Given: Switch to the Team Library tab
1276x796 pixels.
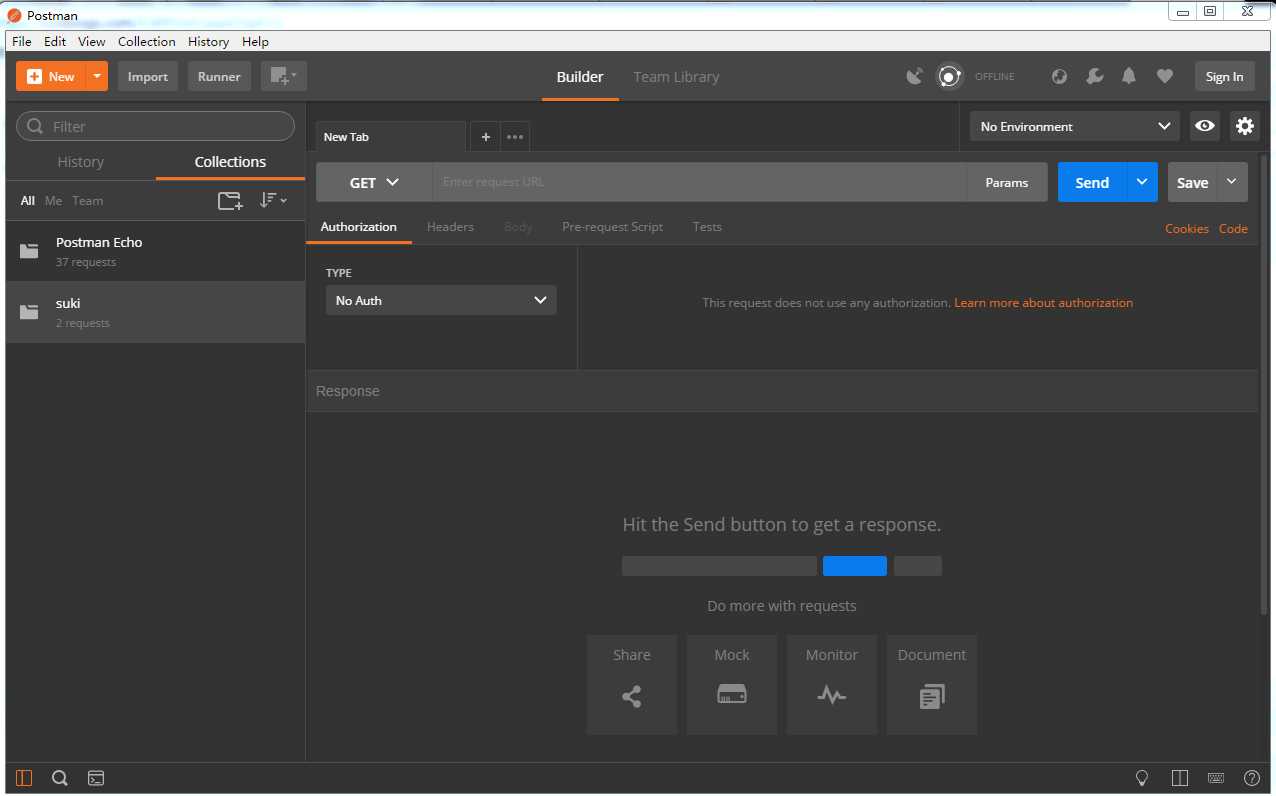Looking at the screenshot, I should click(676, 77).
